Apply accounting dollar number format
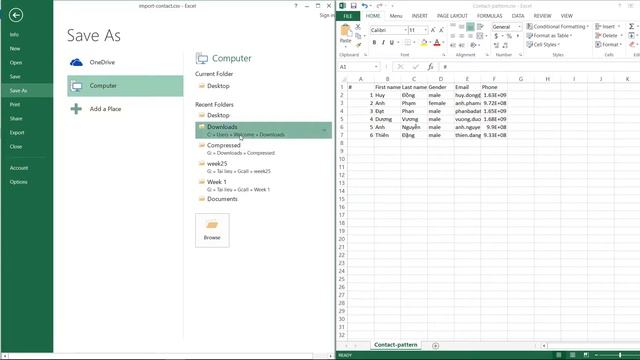Image resolution: width=640 pixels, height=360 pixels. pos(496,36)
